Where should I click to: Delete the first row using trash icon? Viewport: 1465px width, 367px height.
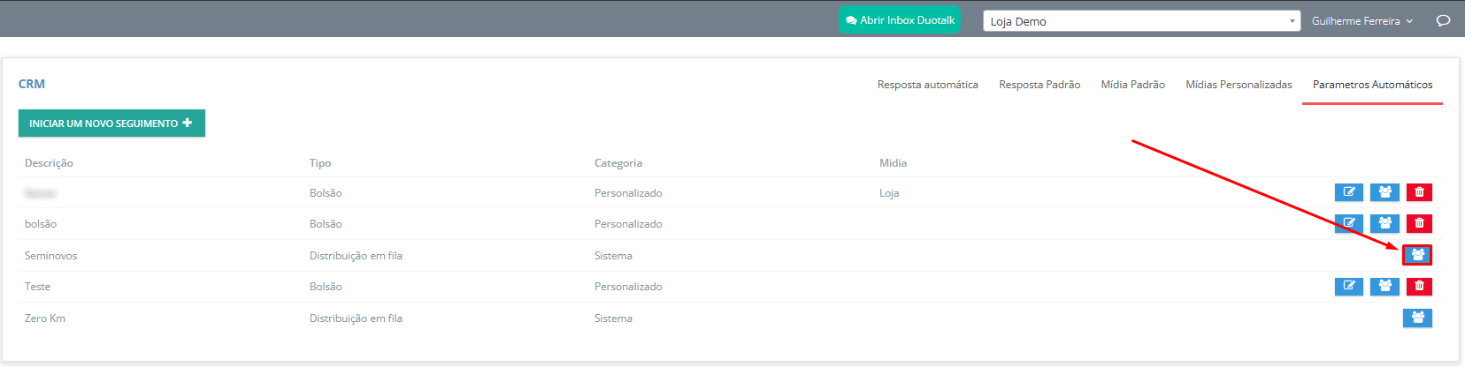tap(1419, 192)
